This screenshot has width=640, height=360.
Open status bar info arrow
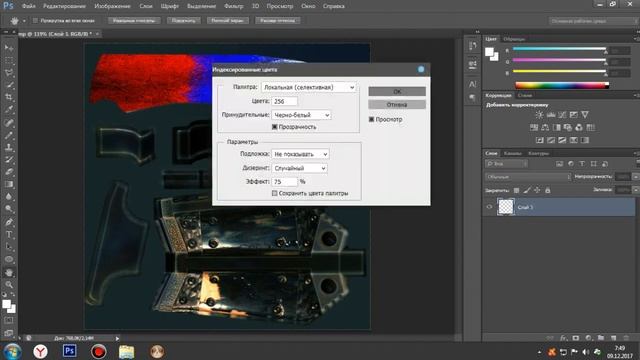click(x=117, y=338)
